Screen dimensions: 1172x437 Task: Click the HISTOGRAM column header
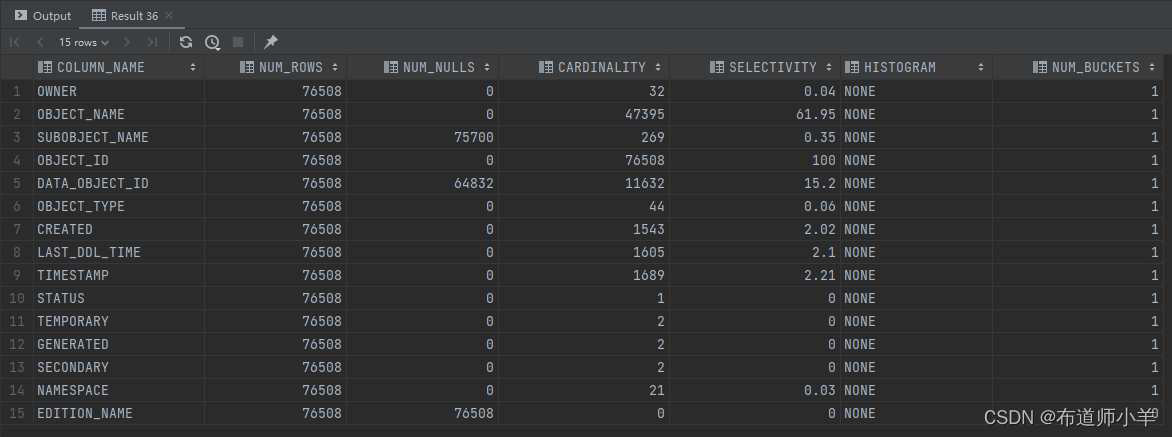899,68
